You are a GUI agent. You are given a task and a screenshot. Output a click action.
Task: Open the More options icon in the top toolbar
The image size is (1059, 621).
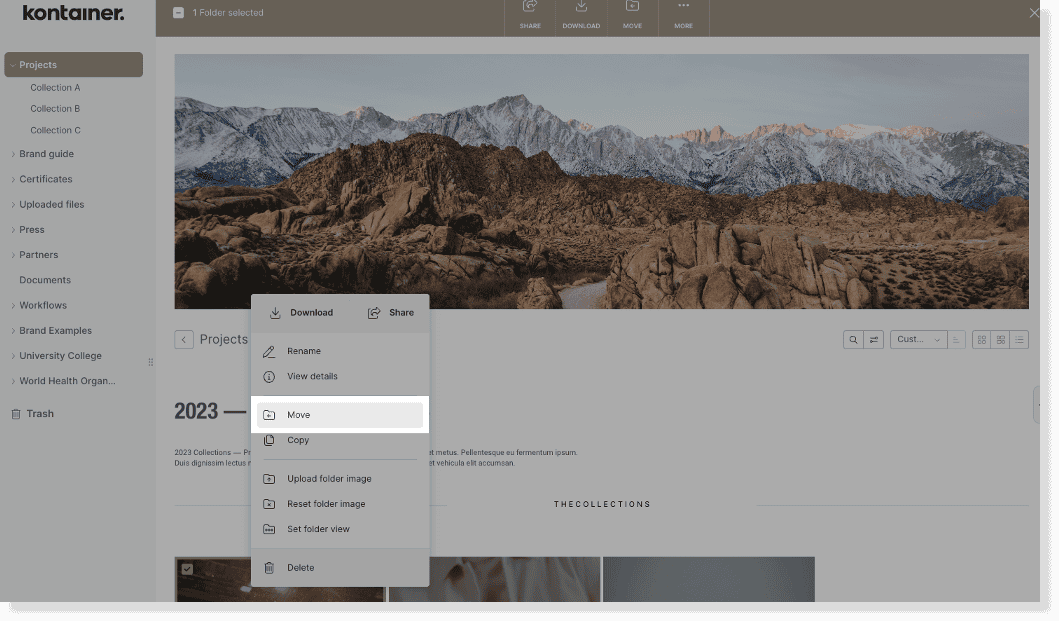pos(684,12)
